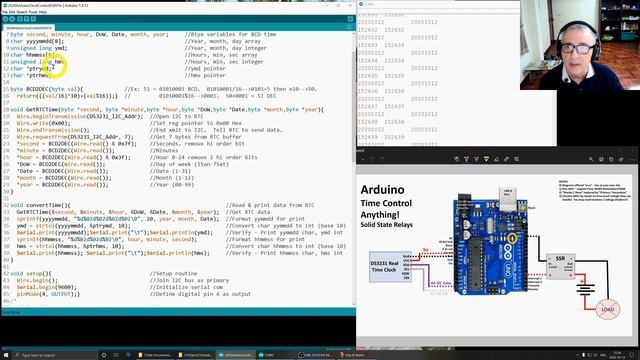
Task: Click Redo arrow in Snip & Sketch
Action: point(382,159)
